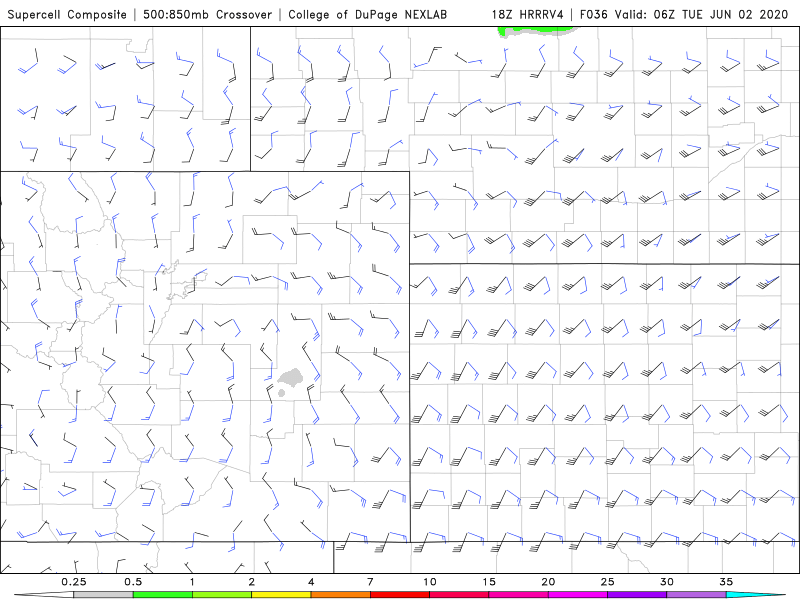
Task: Click the legend value 10
Action: tap(430, 582)
